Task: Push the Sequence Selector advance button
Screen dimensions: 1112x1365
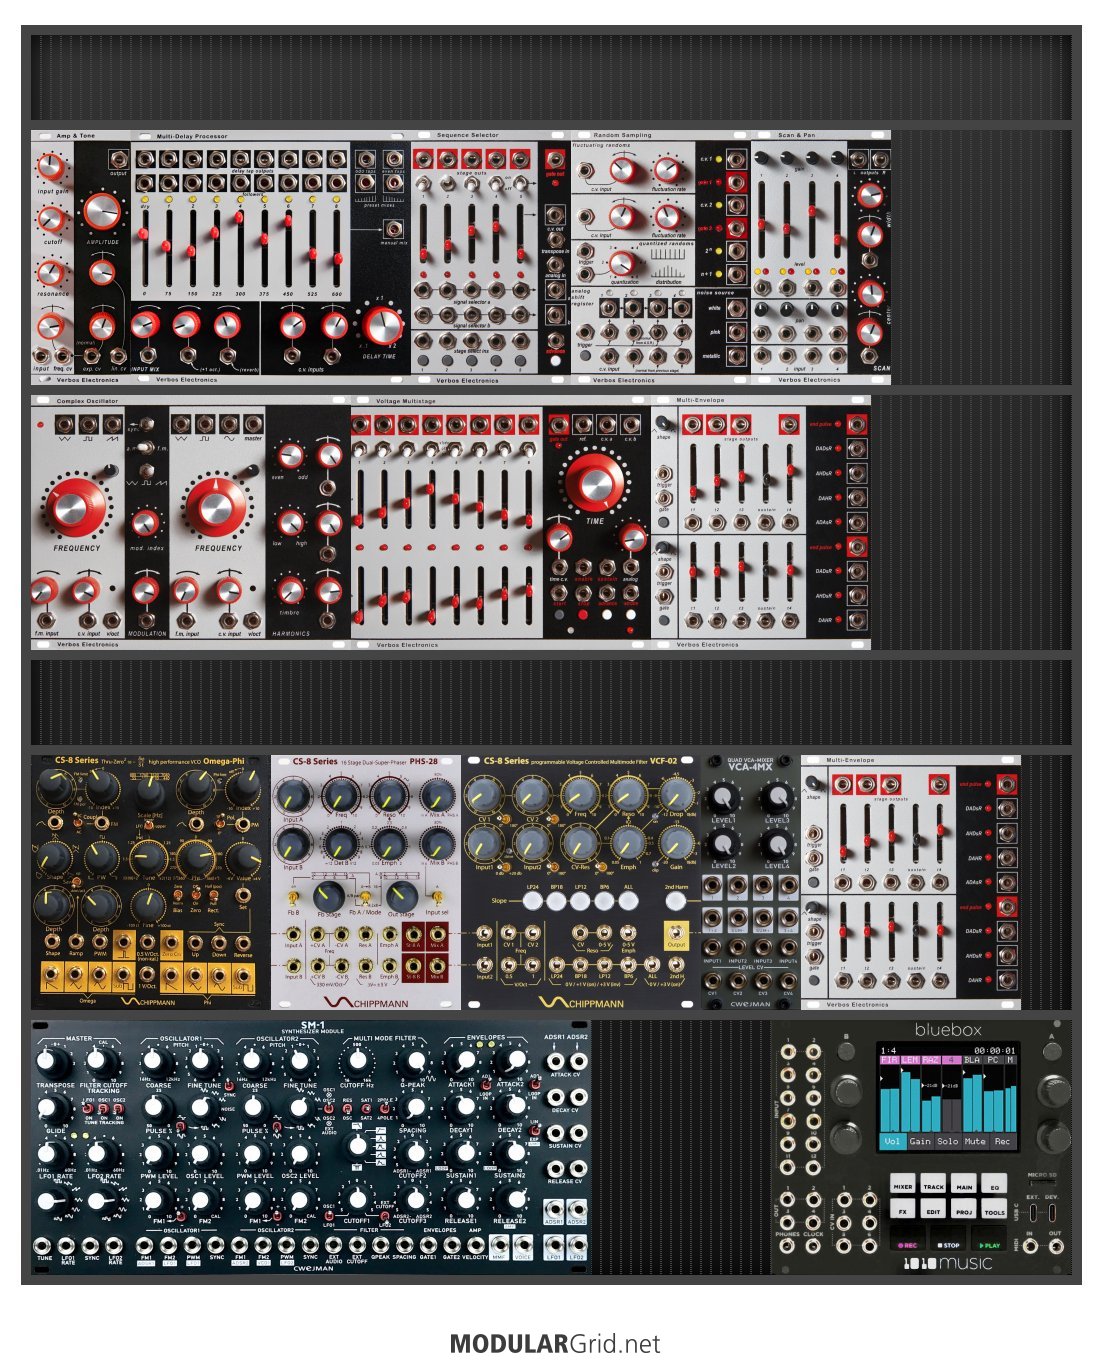Action: [x=556, y=361]
